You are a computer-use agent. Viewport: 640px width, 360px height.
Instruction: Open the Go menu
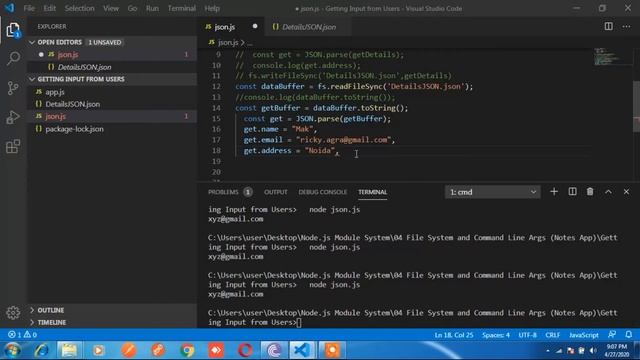click(132, 8)
